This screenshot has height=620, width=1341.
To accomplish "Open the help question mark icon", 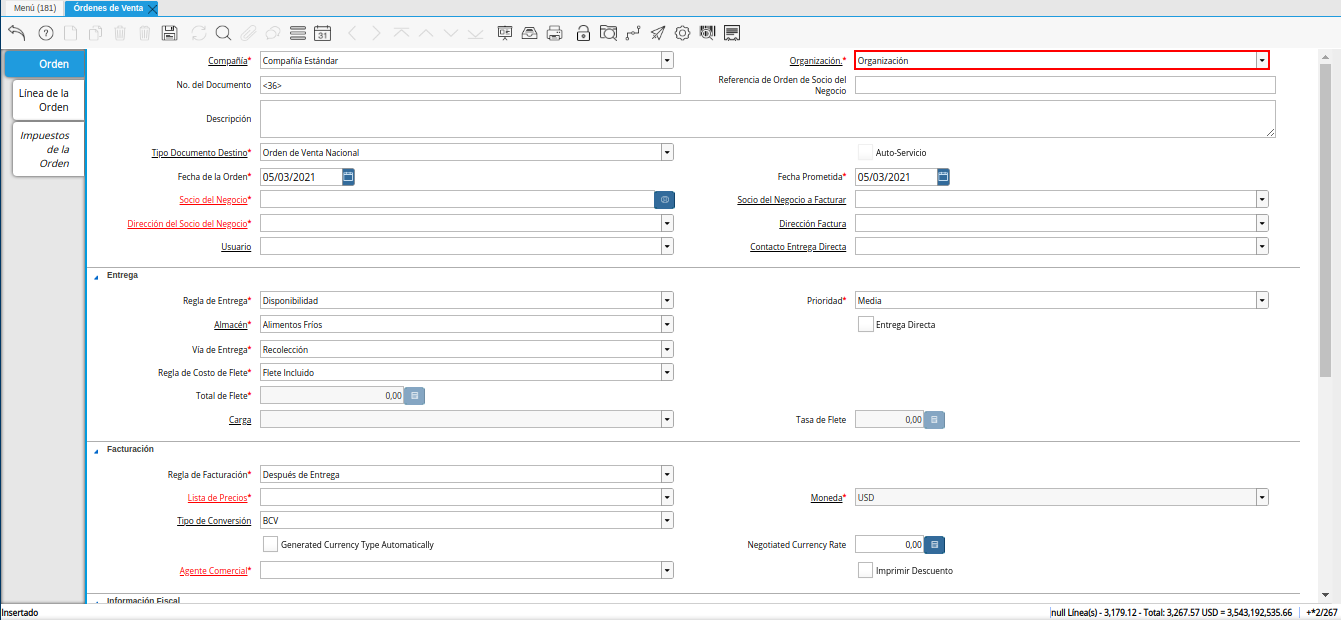I will (x=45, y=33).
